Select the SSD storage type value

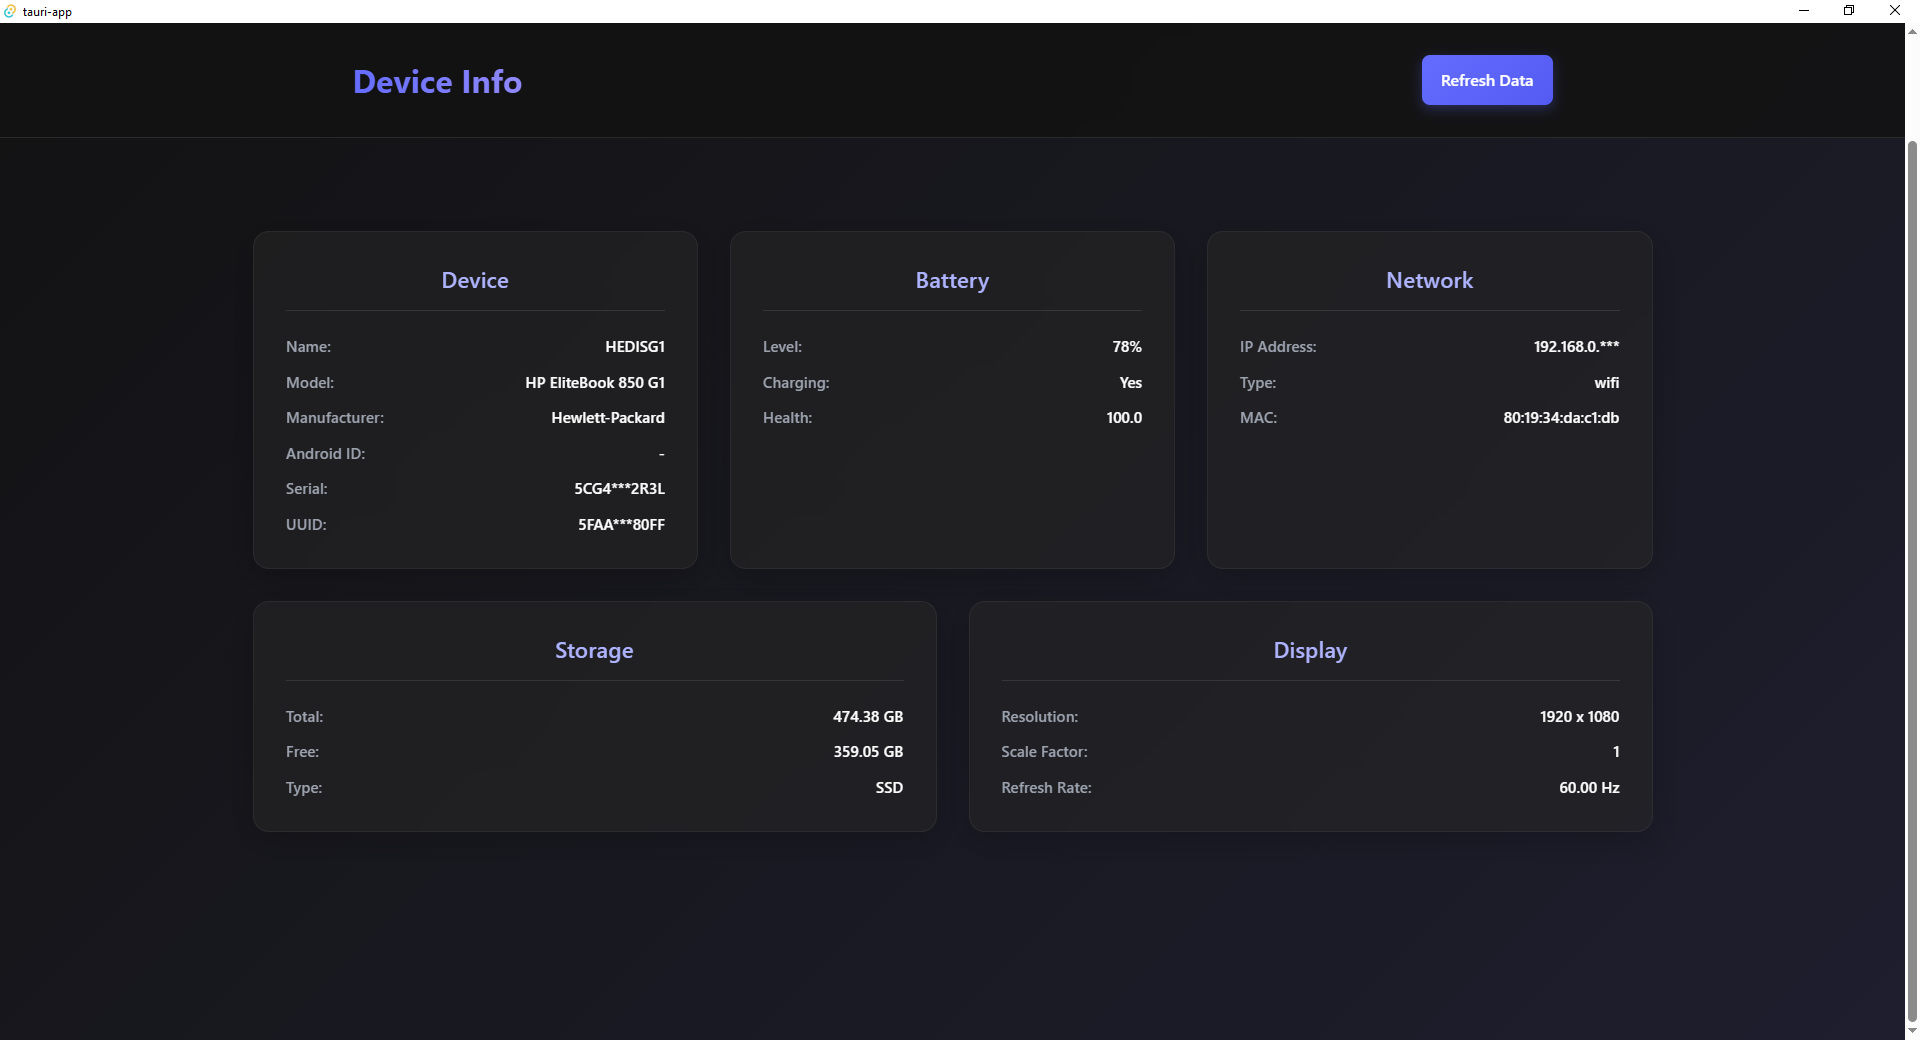(x=888, y=788)
